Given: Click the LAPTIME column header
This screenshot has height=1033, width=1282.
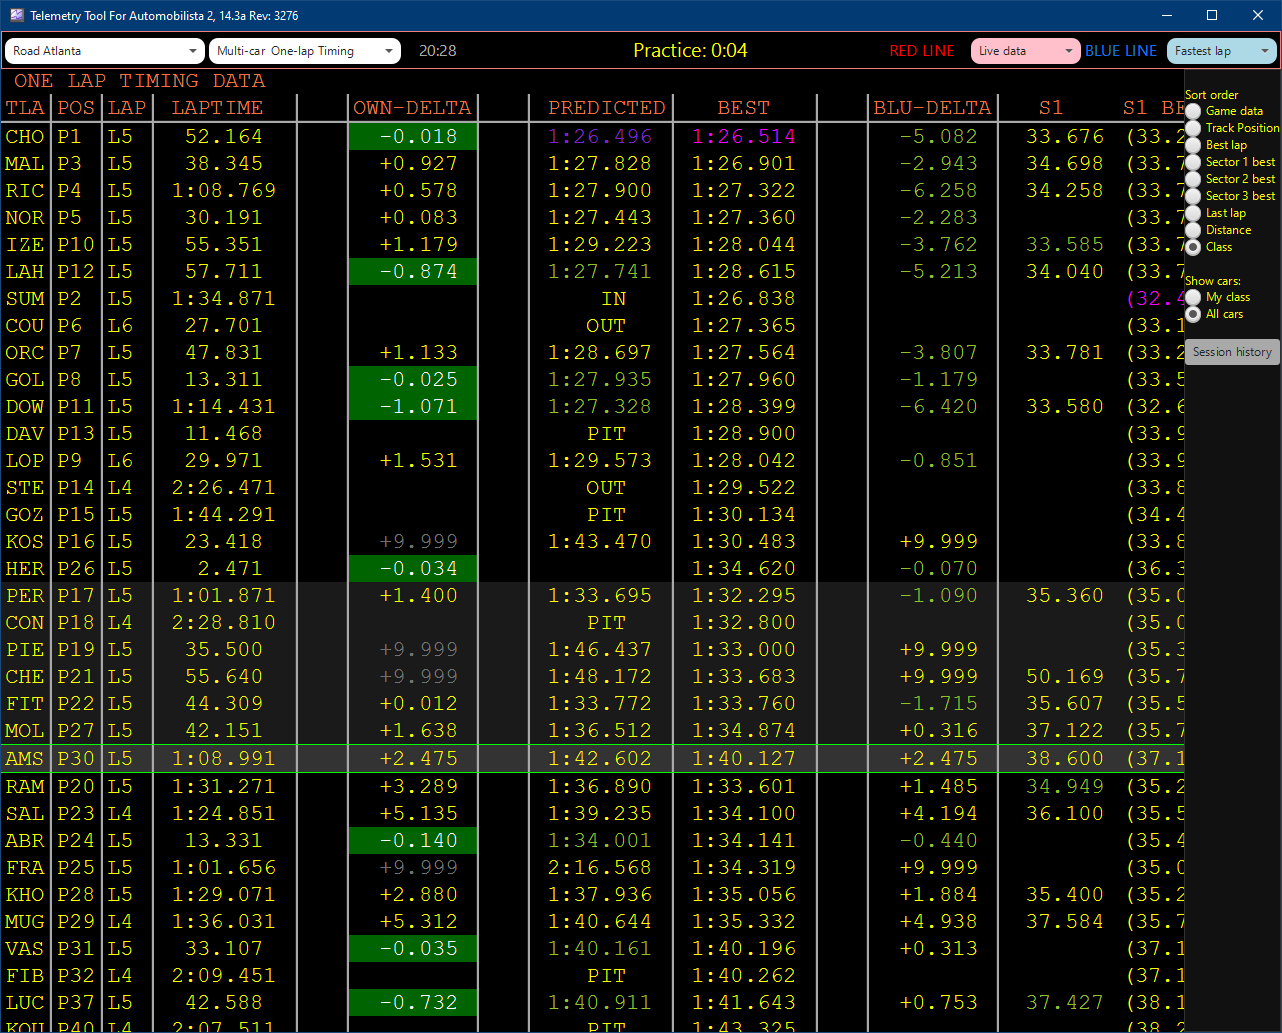Looking at the screenshot, I should coord(217,108).
